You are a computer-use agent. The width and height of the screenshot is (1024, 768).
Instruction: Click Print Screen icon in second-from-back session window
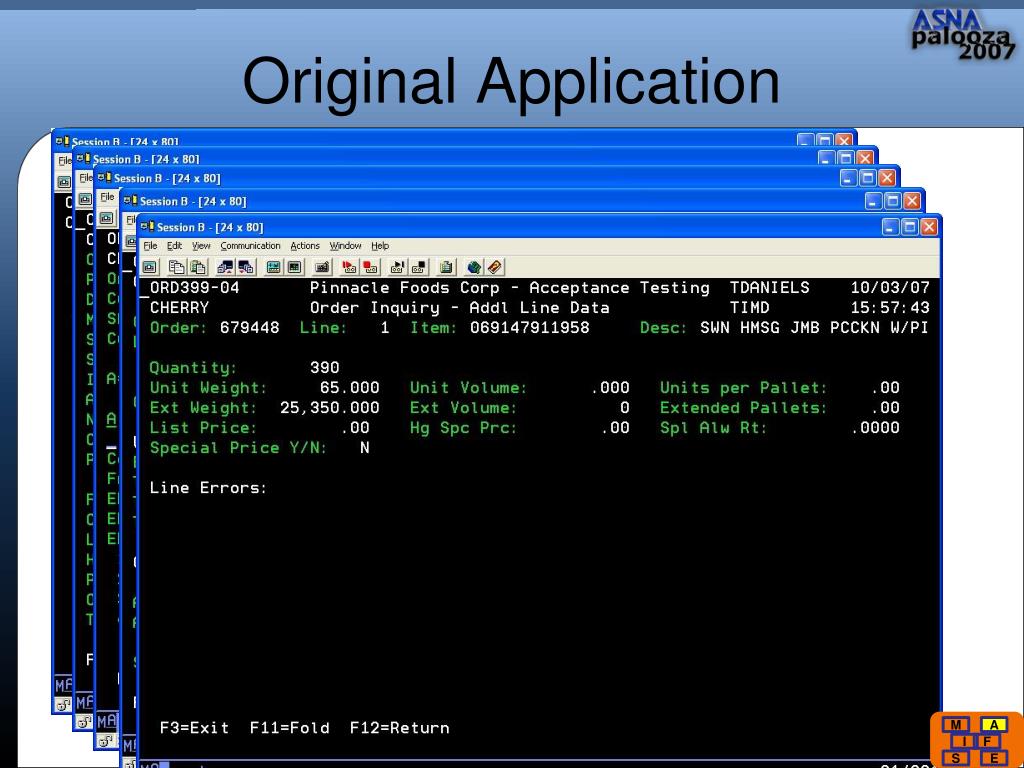pos(85,199)
